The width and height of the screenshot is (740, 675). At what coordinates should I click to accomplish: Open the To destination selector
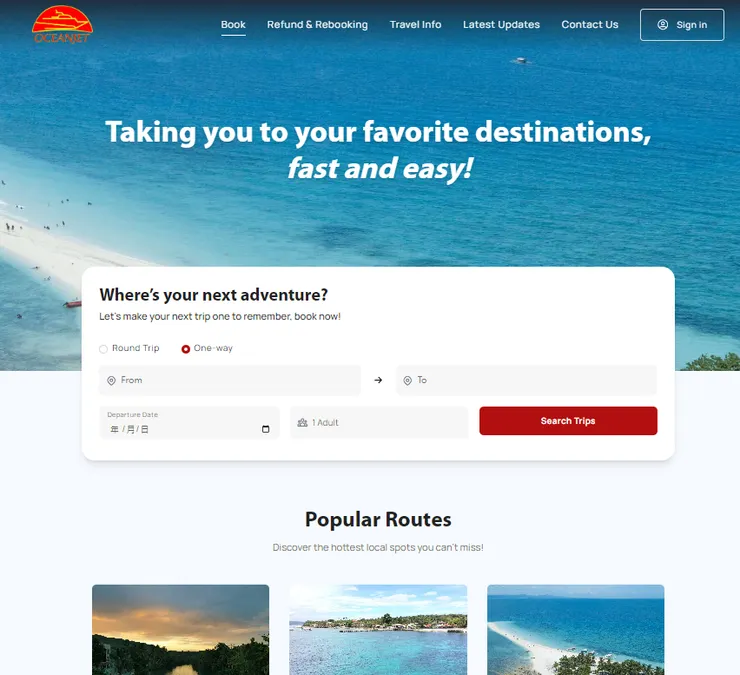[x=526, y=380]
